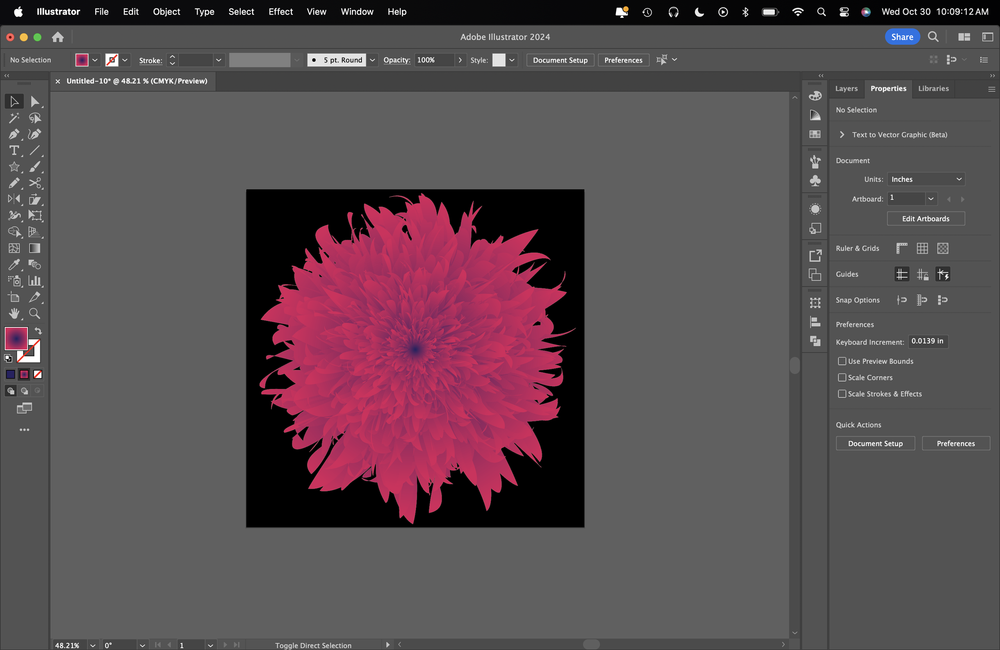Screen dimensions: 1000x650
Task: Enable Scale Strokes & Effects
Action: click(842, 394)
